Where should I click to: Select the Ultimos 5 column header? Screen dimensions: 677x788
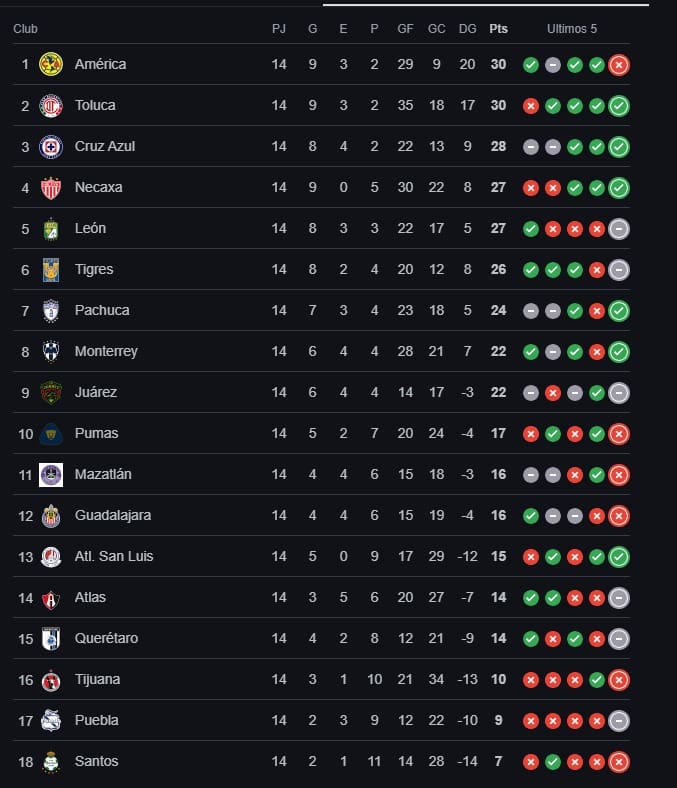572,29
